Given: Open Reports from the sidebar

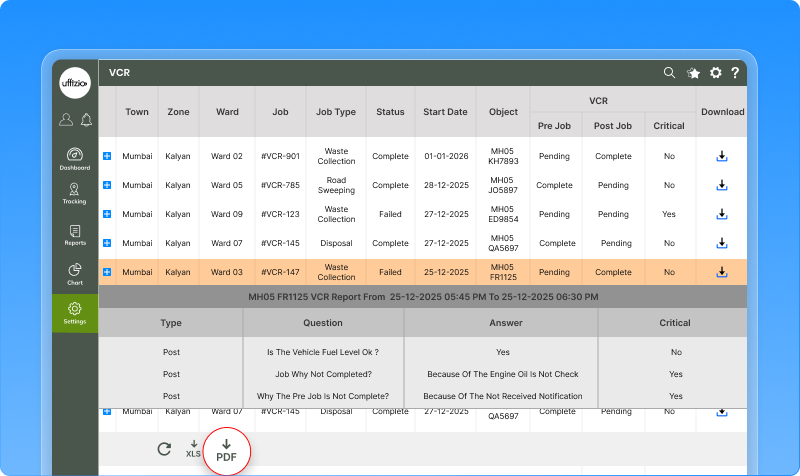Looking at the screenshot, I should pos(75,235).
